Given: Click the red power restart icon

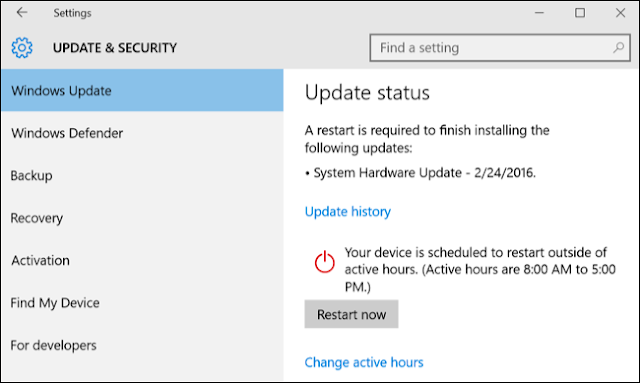Looking at the screenshot, I should coord(324,262).
